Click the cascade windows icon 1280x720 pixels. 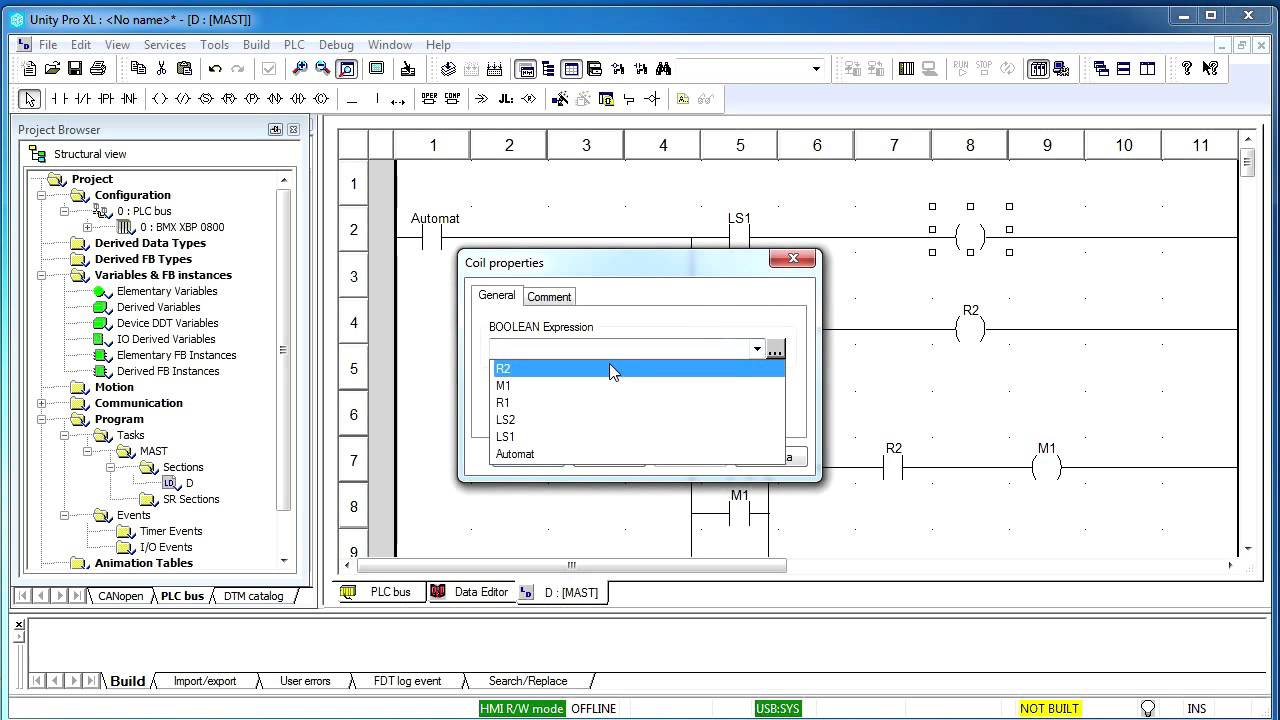click(1101, 68)
